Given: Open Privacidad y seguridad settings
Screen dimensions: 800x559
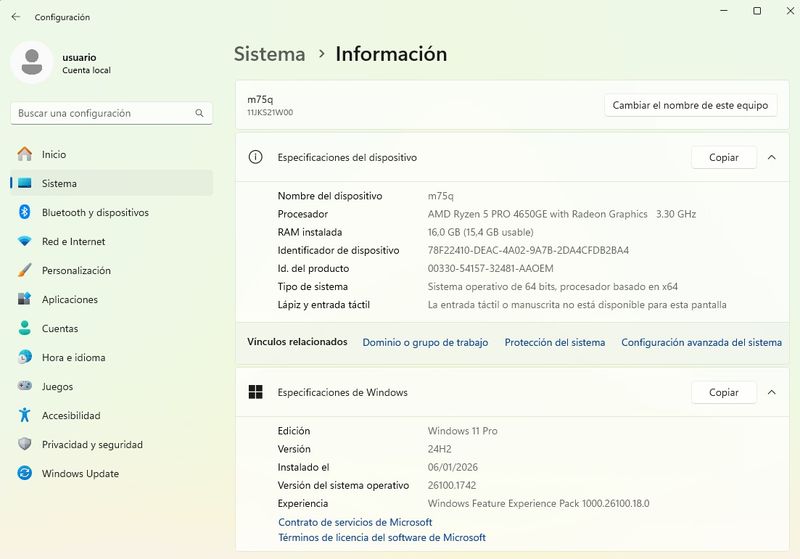Looking at the screenshot, I should point(112,444).
